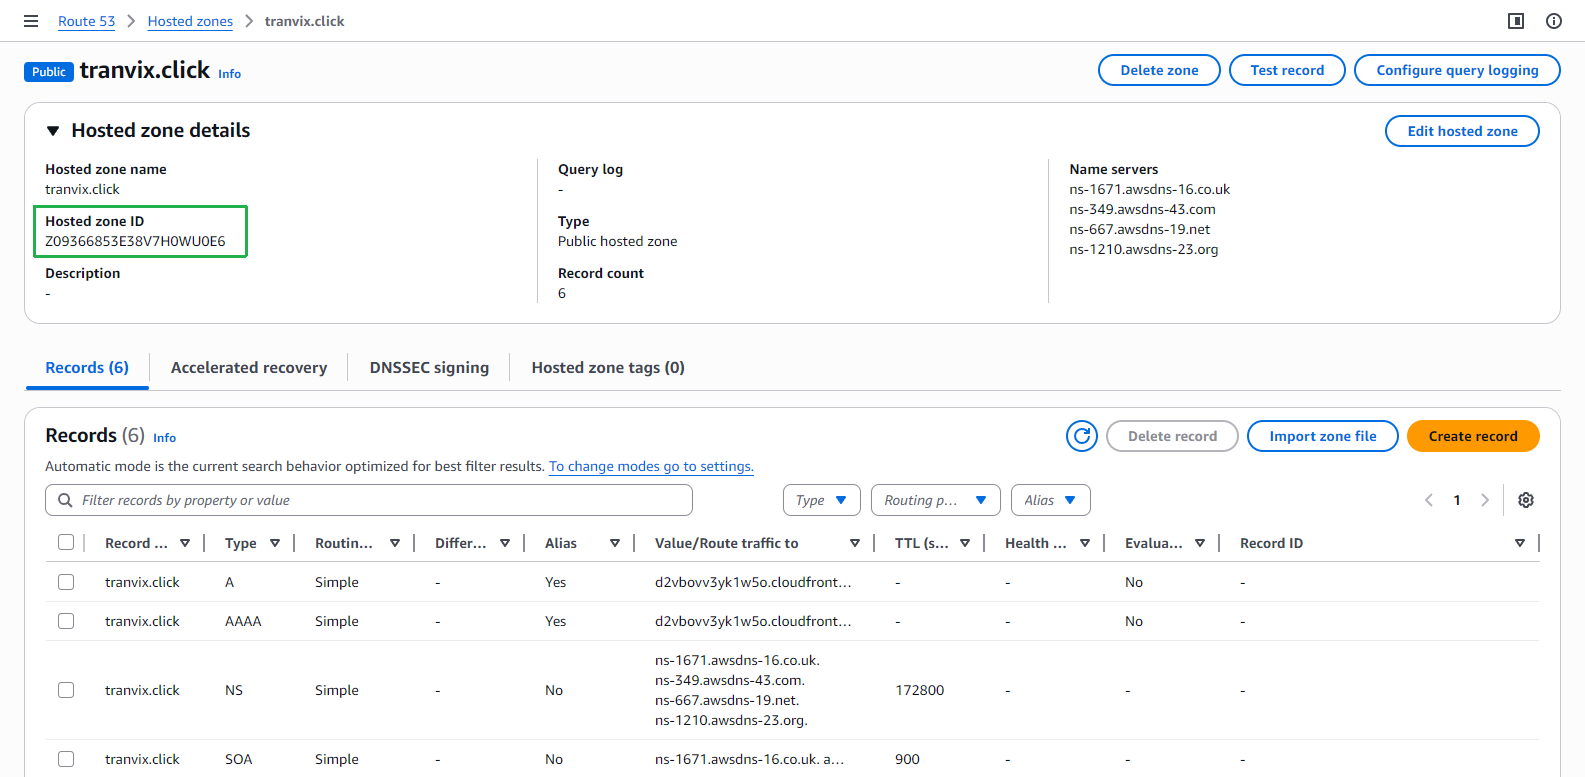Select all records checkbox in header
Image resolution: width=1585 pixels, height=777 pixels.
tap(66, 542)
